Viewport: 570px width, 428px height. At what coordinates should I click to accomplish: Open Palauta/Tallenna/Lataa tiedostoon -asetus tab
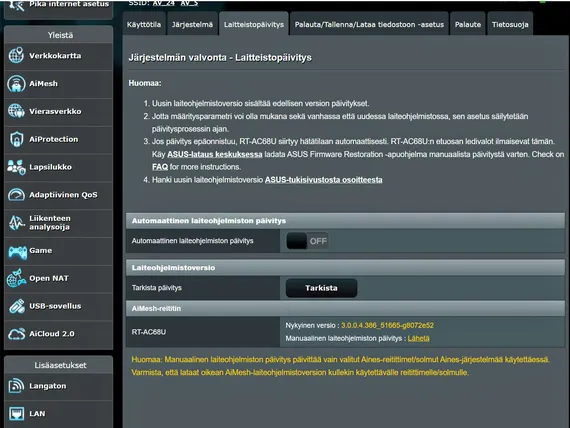coord(369,24)
